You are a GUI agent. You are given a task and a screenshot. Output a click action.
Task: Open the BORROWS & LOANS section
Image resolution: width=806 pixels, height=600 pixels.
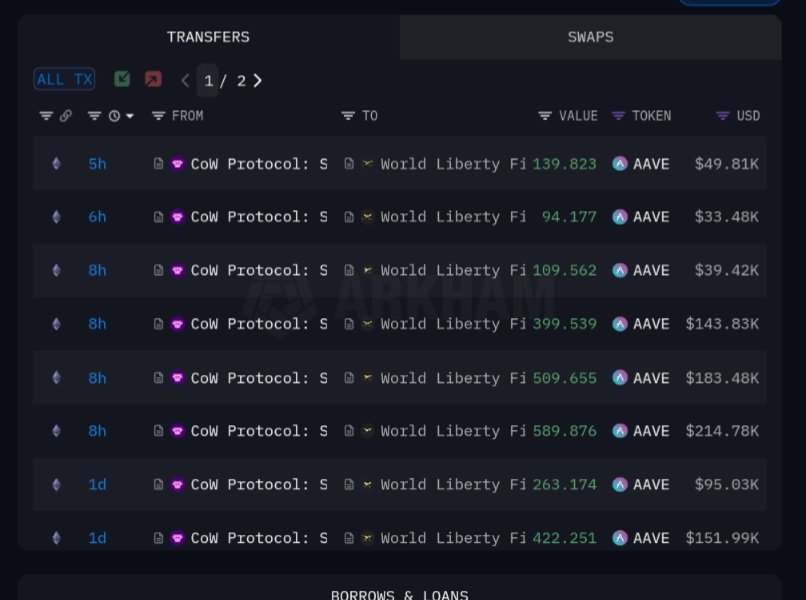tap(399, 595)
